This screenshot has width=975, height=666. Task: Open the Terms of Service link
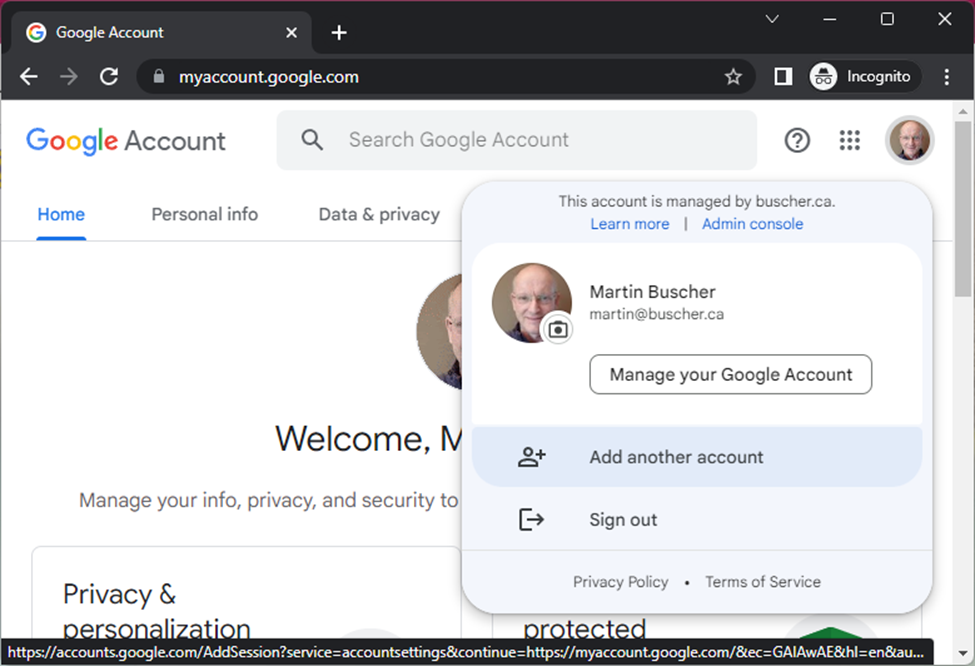click(x=763, y=582)
